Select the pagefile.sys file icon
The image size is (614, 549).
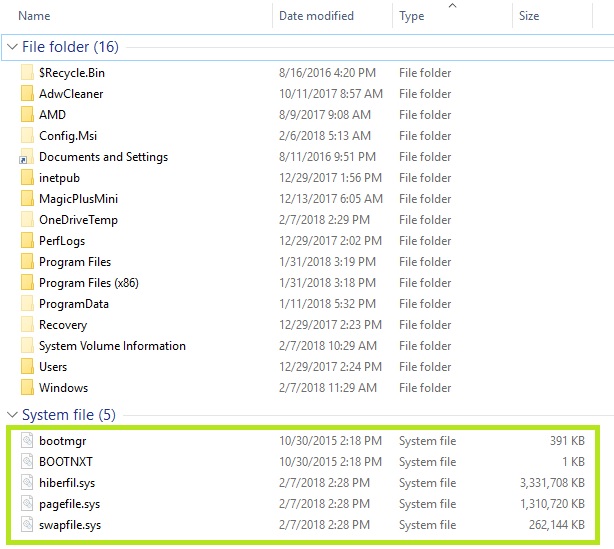[27, 504]
